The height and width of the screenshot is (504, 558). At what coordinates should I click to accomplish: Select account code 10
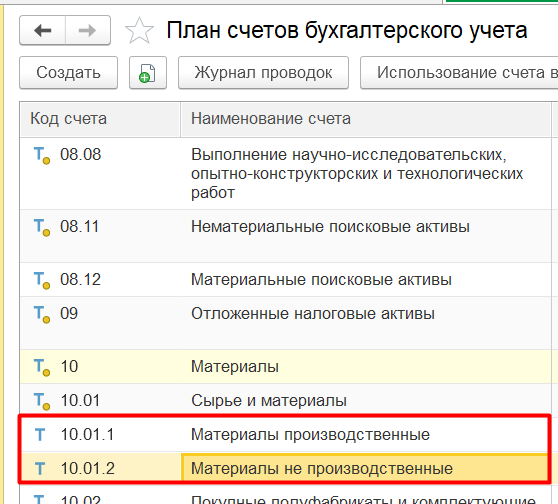[x=69, y=367]
